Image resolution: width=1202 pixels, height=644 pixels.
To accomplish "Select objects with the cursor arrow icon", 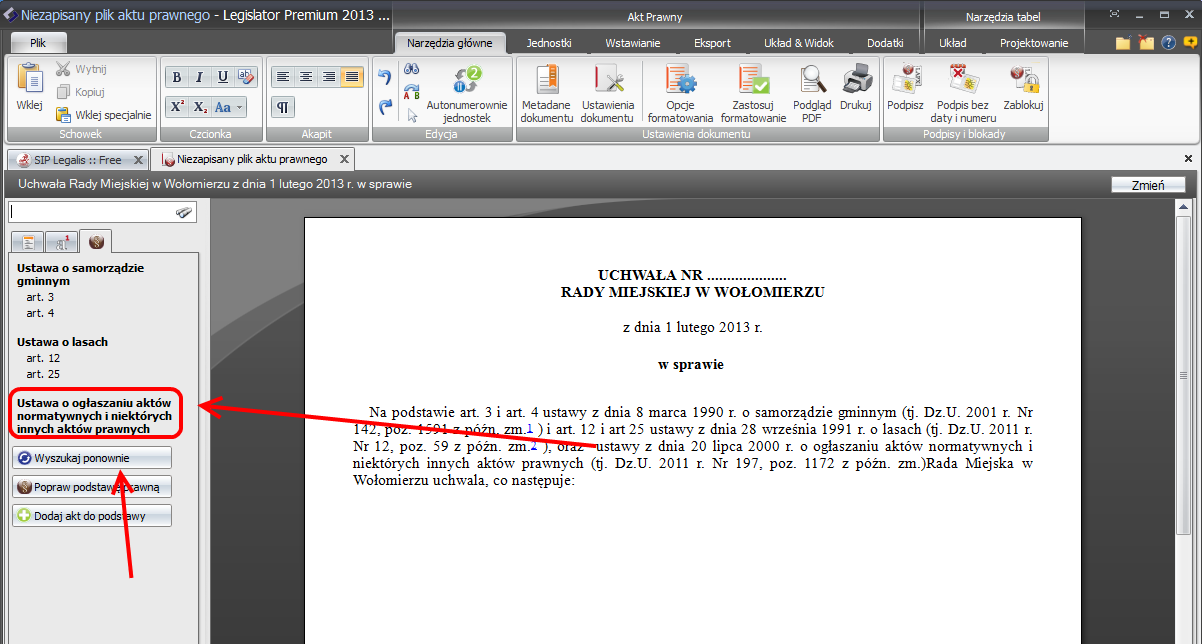I will pos(411,115).
